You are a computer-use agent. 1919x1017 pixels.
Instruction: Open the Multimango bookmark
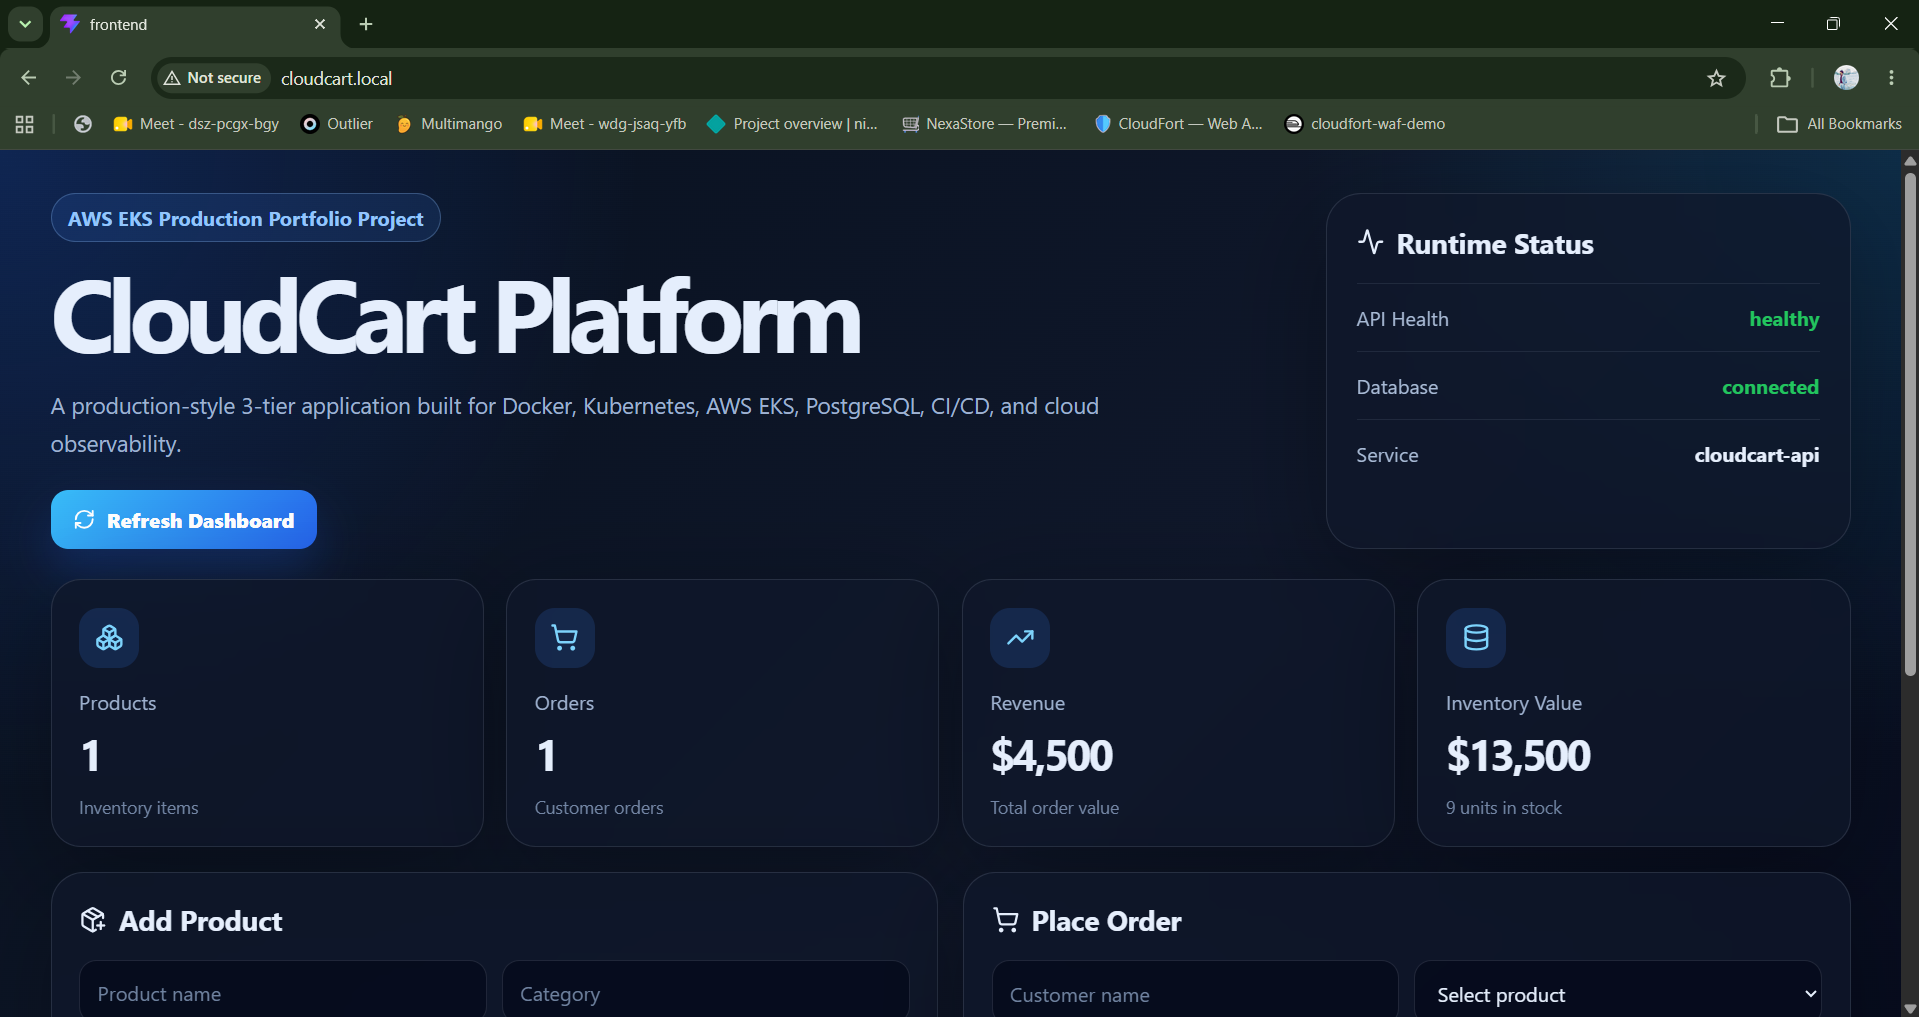(449, 124)
